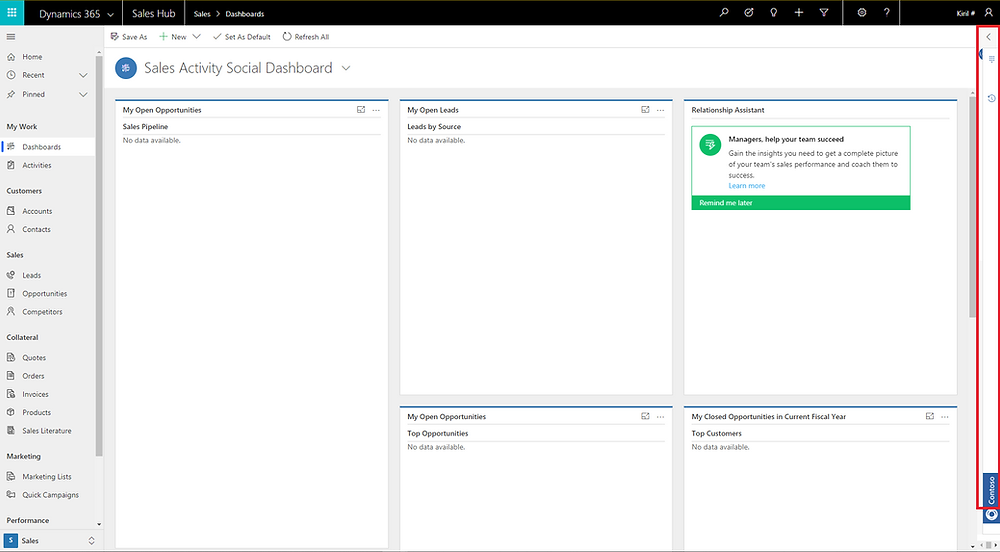Expand chart in Top Customers tile

pyautogui.click(x=930, y=416)
